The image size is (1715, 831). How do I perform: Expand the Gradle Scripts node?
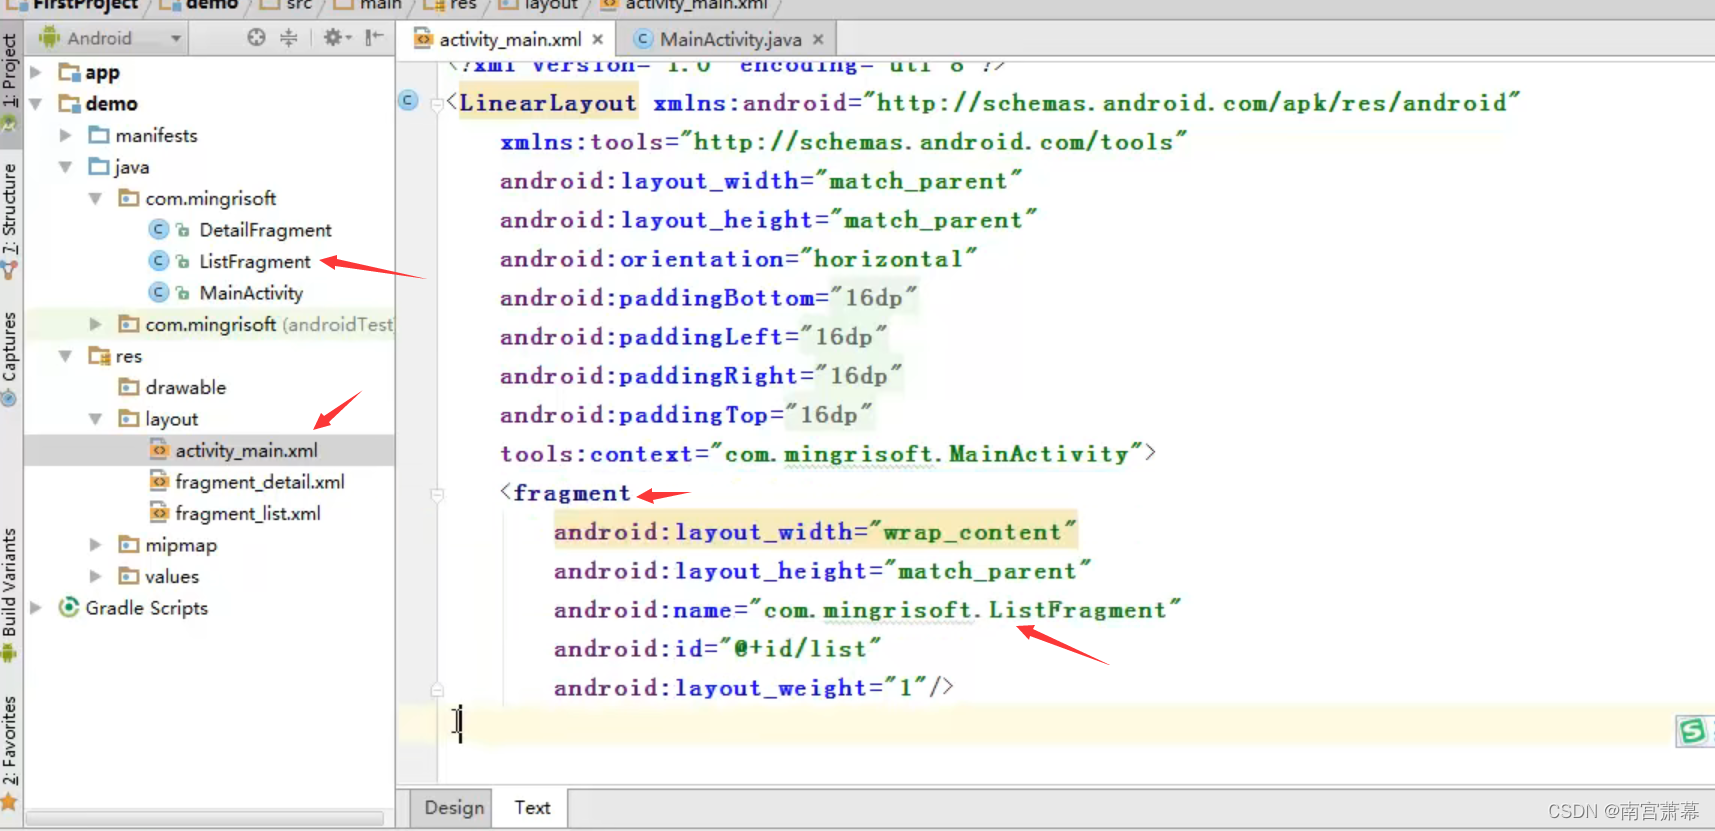[x=36, y=608]
